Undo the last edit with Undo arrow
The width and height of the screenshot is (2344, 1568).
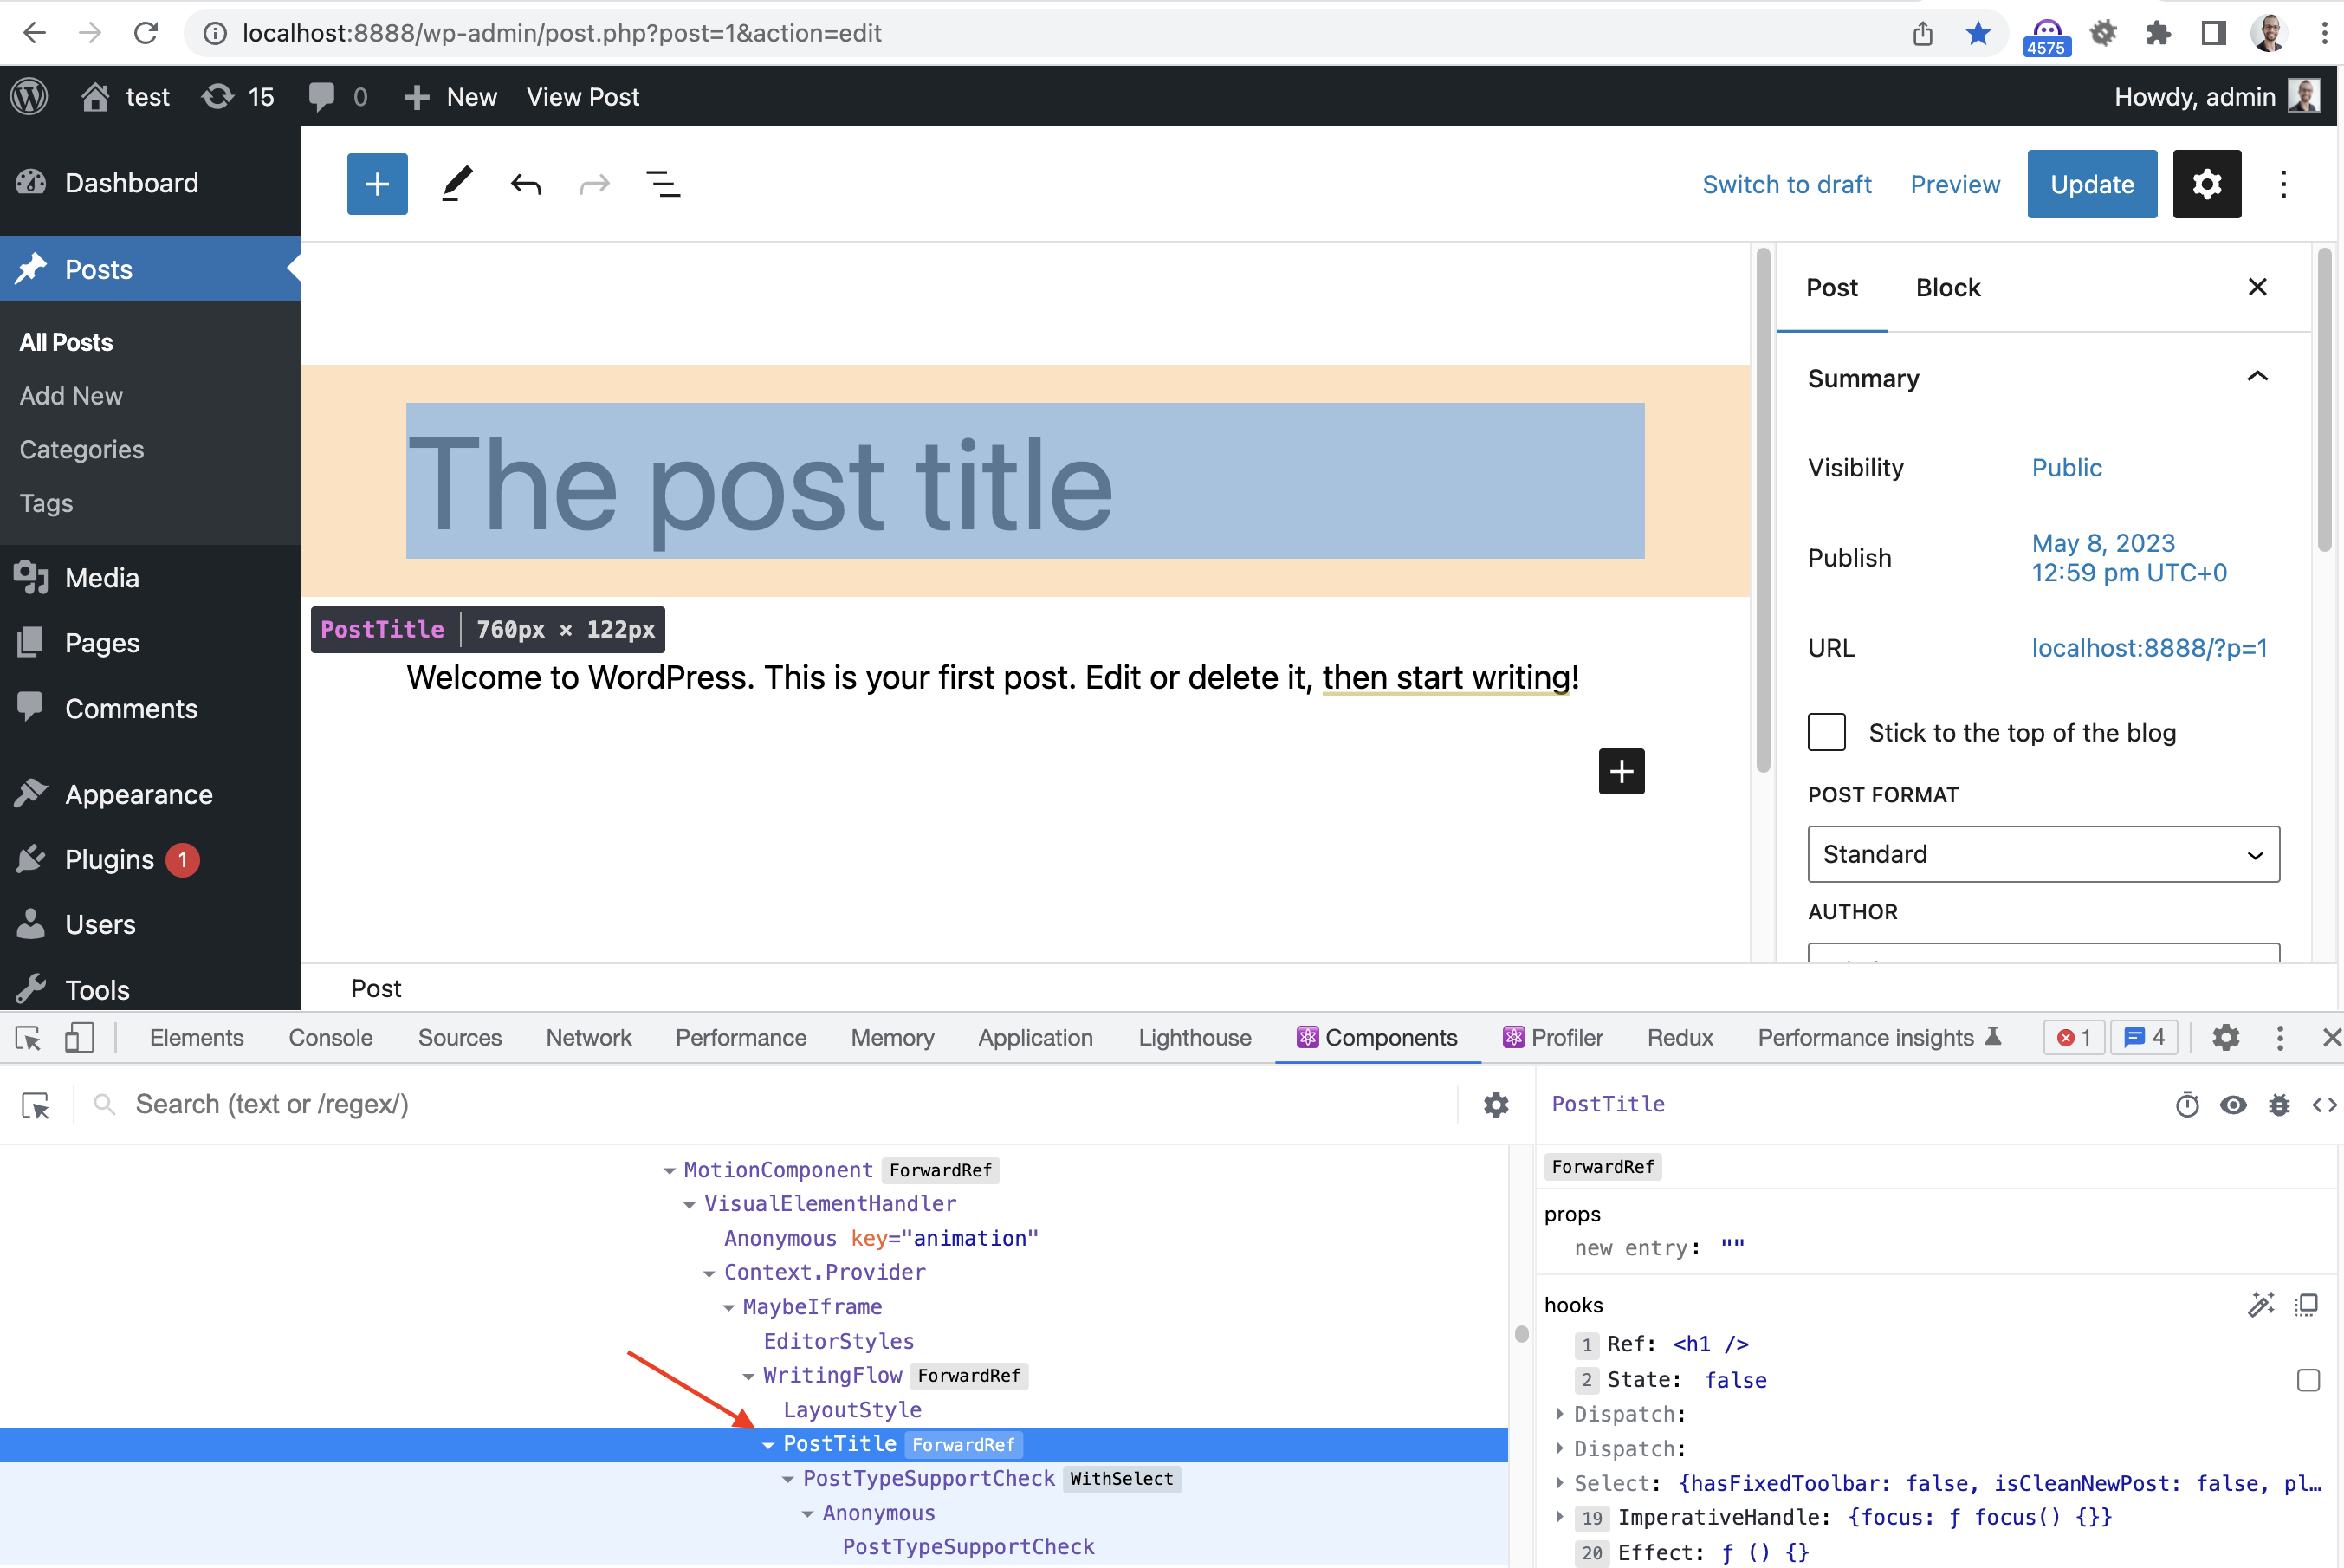click(526, 184)
